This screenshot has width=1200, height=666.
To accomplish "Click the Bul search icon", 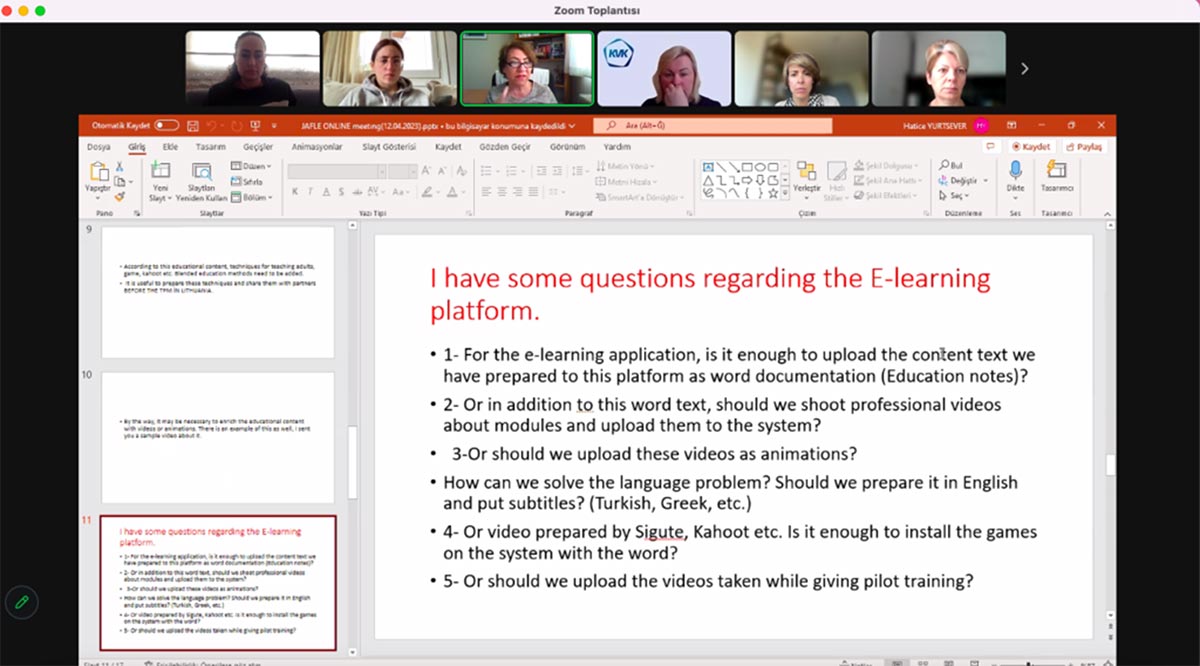I will [x=951, y=165].
